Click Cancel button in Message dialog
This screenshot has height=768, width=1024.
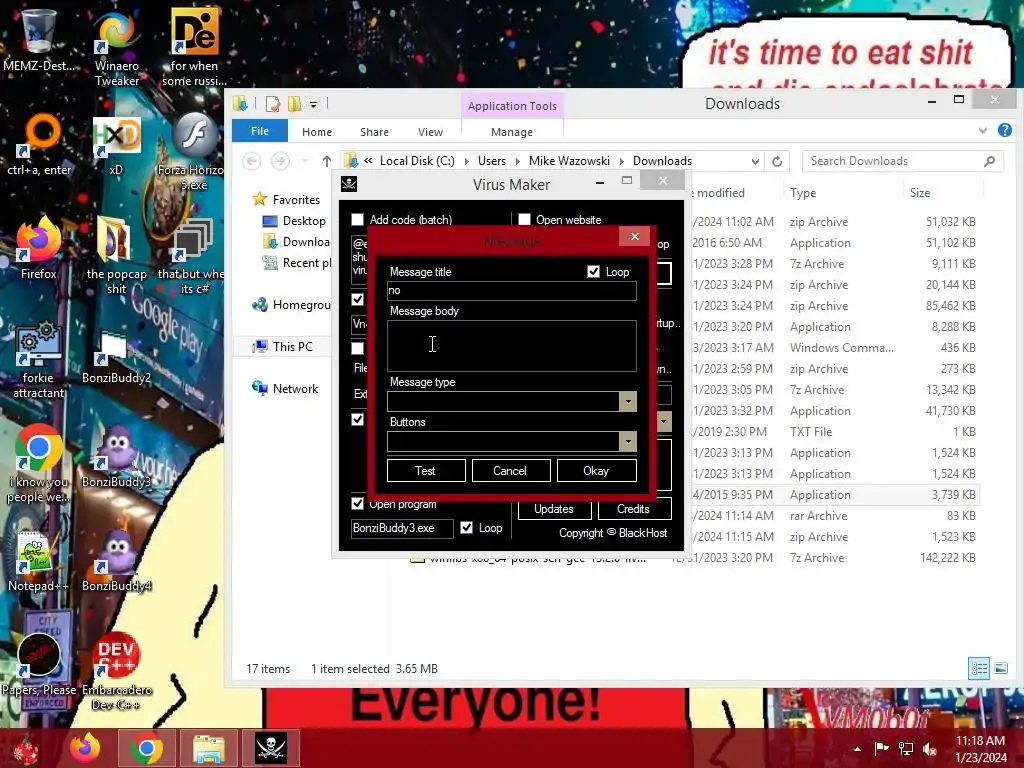(511, 471)
